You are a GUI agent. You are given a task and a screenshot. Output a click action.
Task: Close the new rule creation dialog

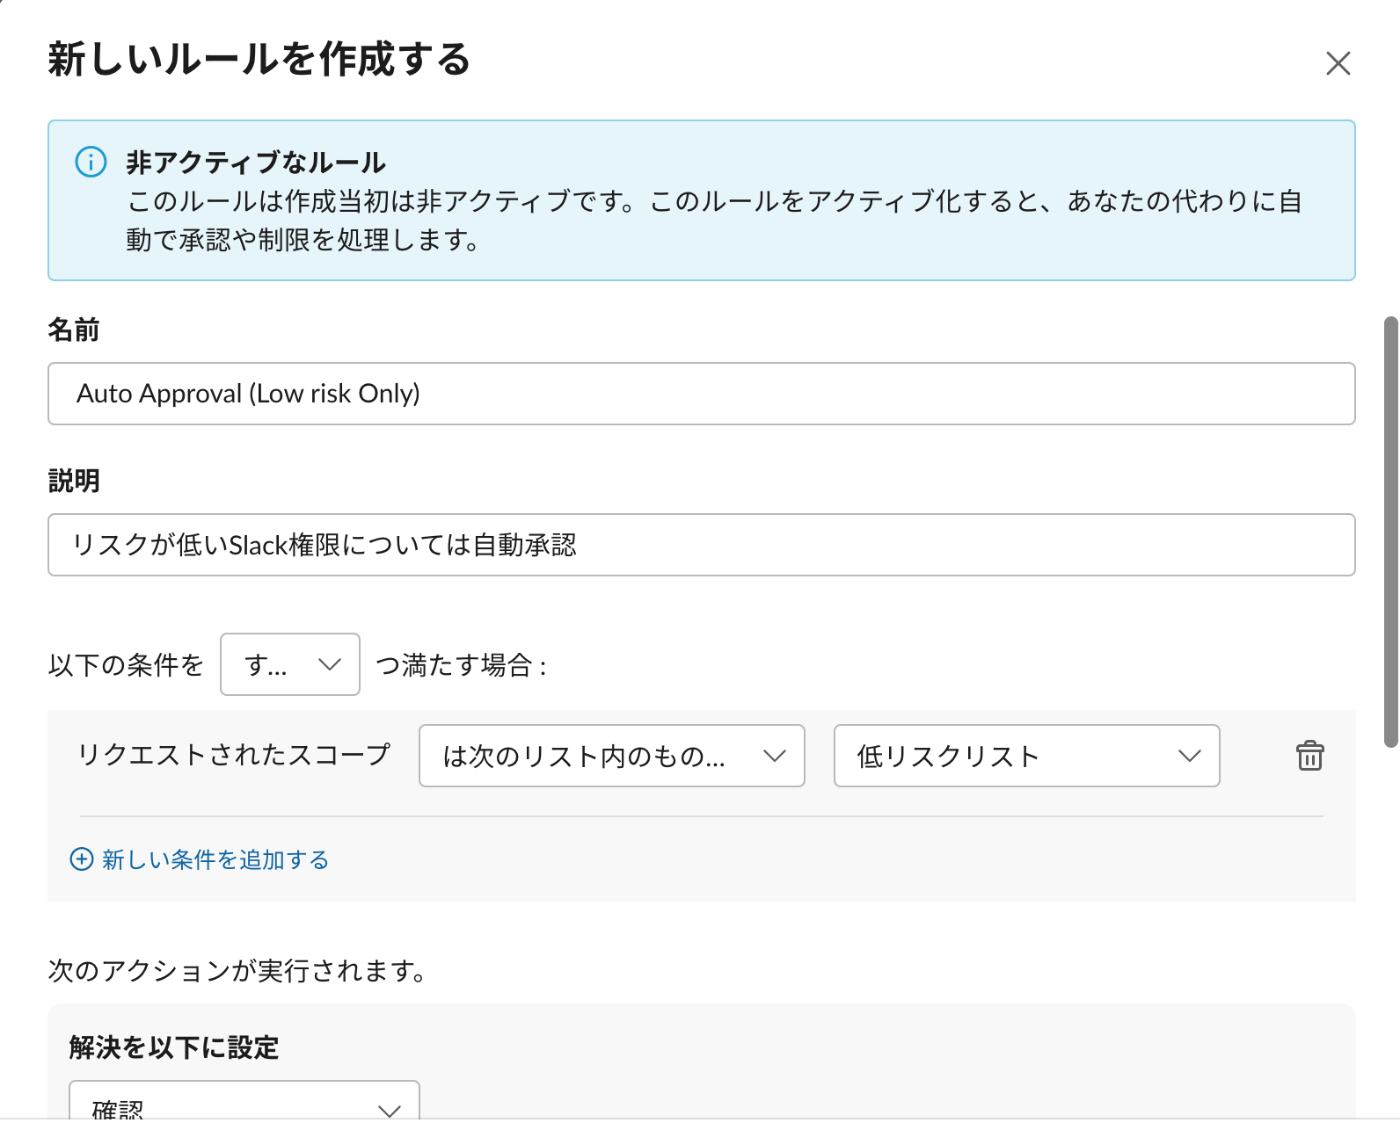tap(1337, 63)
